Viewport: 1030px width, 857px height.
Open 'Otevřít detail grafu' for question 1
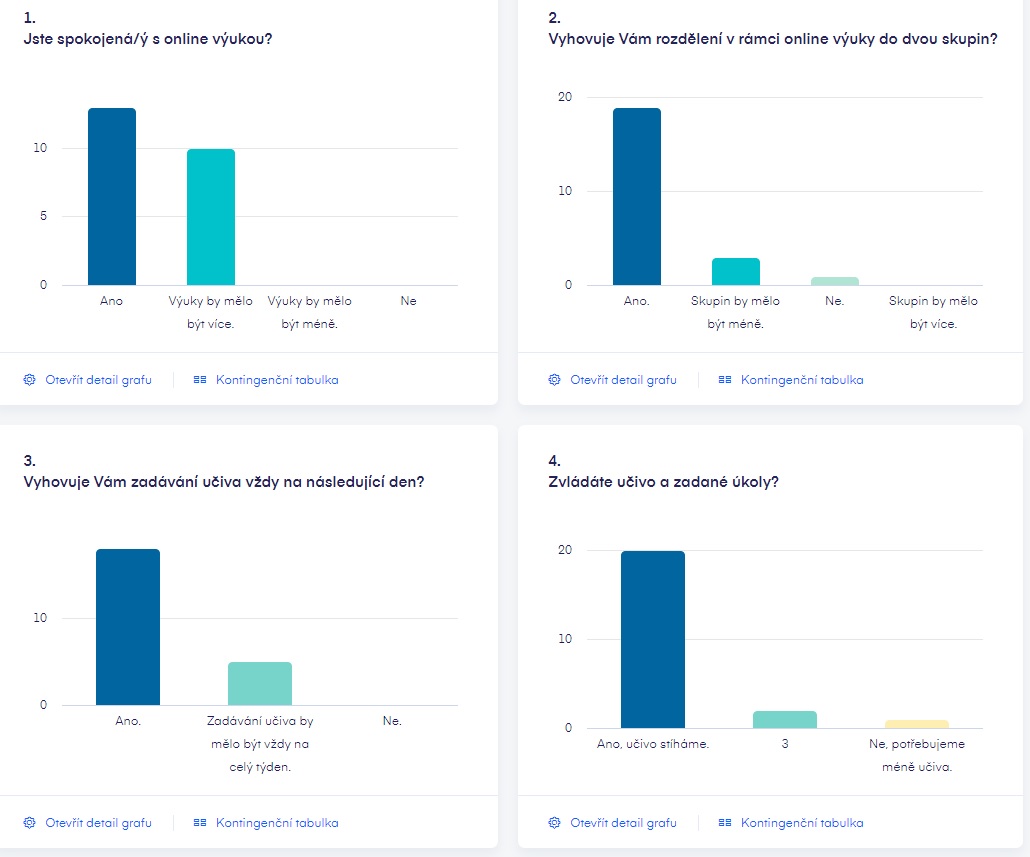coord(98,380)
